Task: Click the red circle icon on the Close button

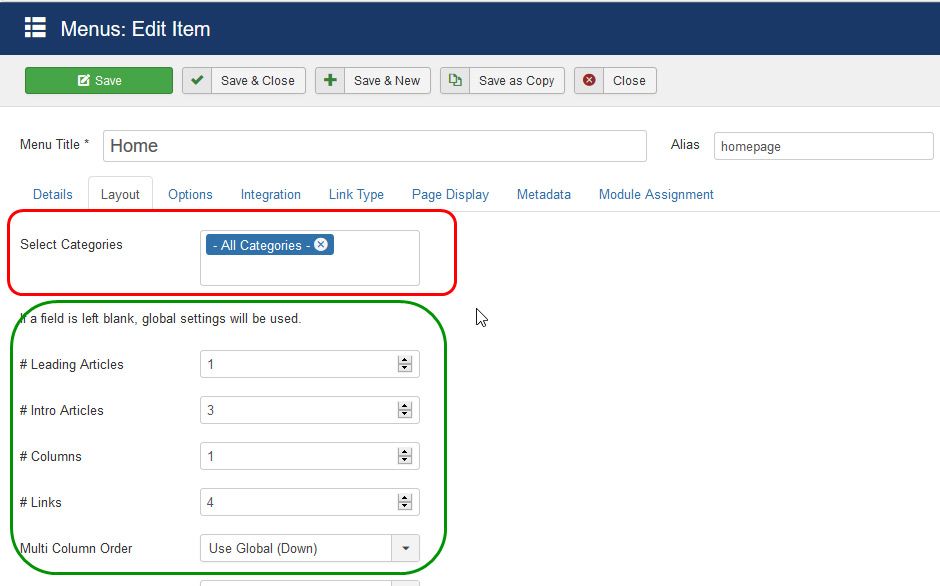Action: coord(588,80)
